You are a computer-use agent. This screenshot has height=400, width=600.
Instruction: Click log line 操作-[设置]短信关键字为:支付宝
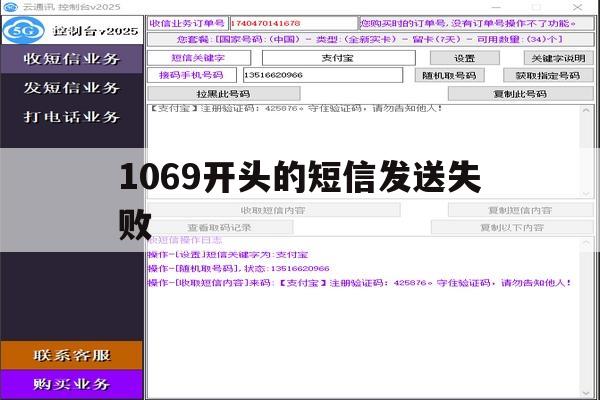click(x=228, y=255)
